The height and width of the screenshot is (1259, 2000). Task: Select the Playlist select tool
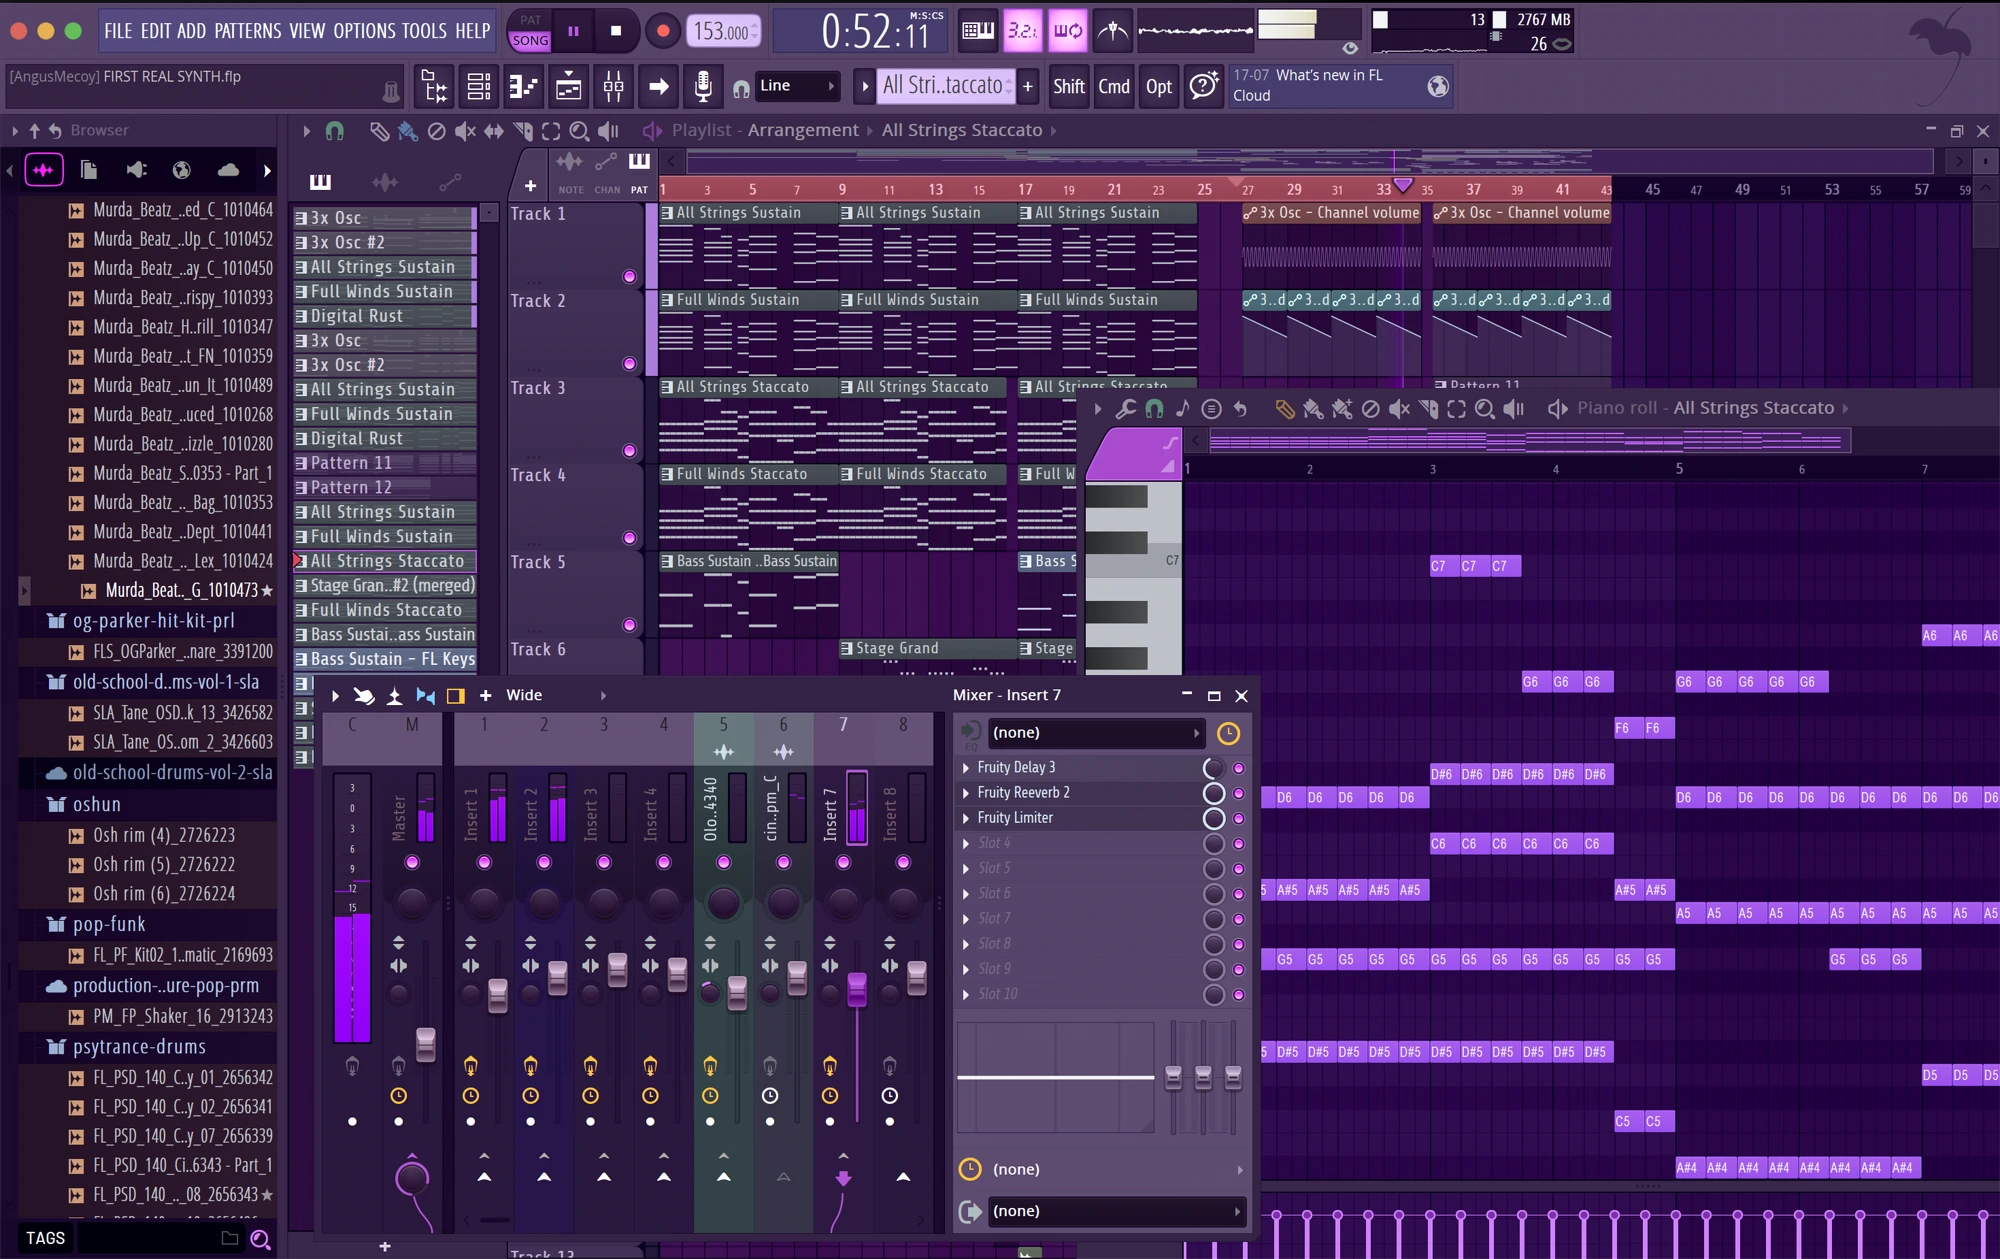coord(551,131)
